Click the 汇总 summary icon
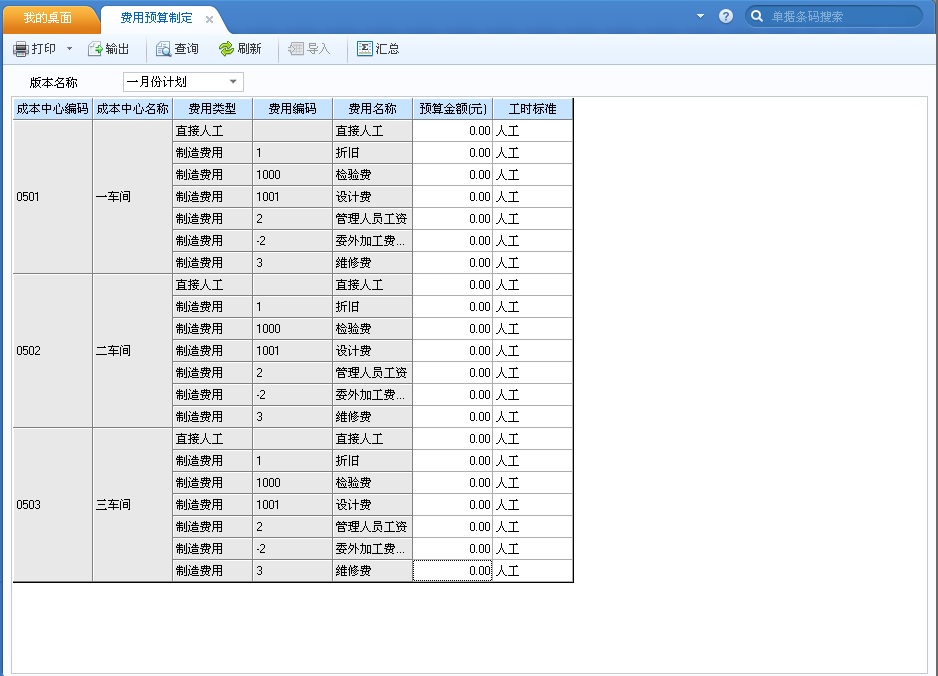Screen dimensions: 938x676 pyautogui.click(x=364, y=49)
